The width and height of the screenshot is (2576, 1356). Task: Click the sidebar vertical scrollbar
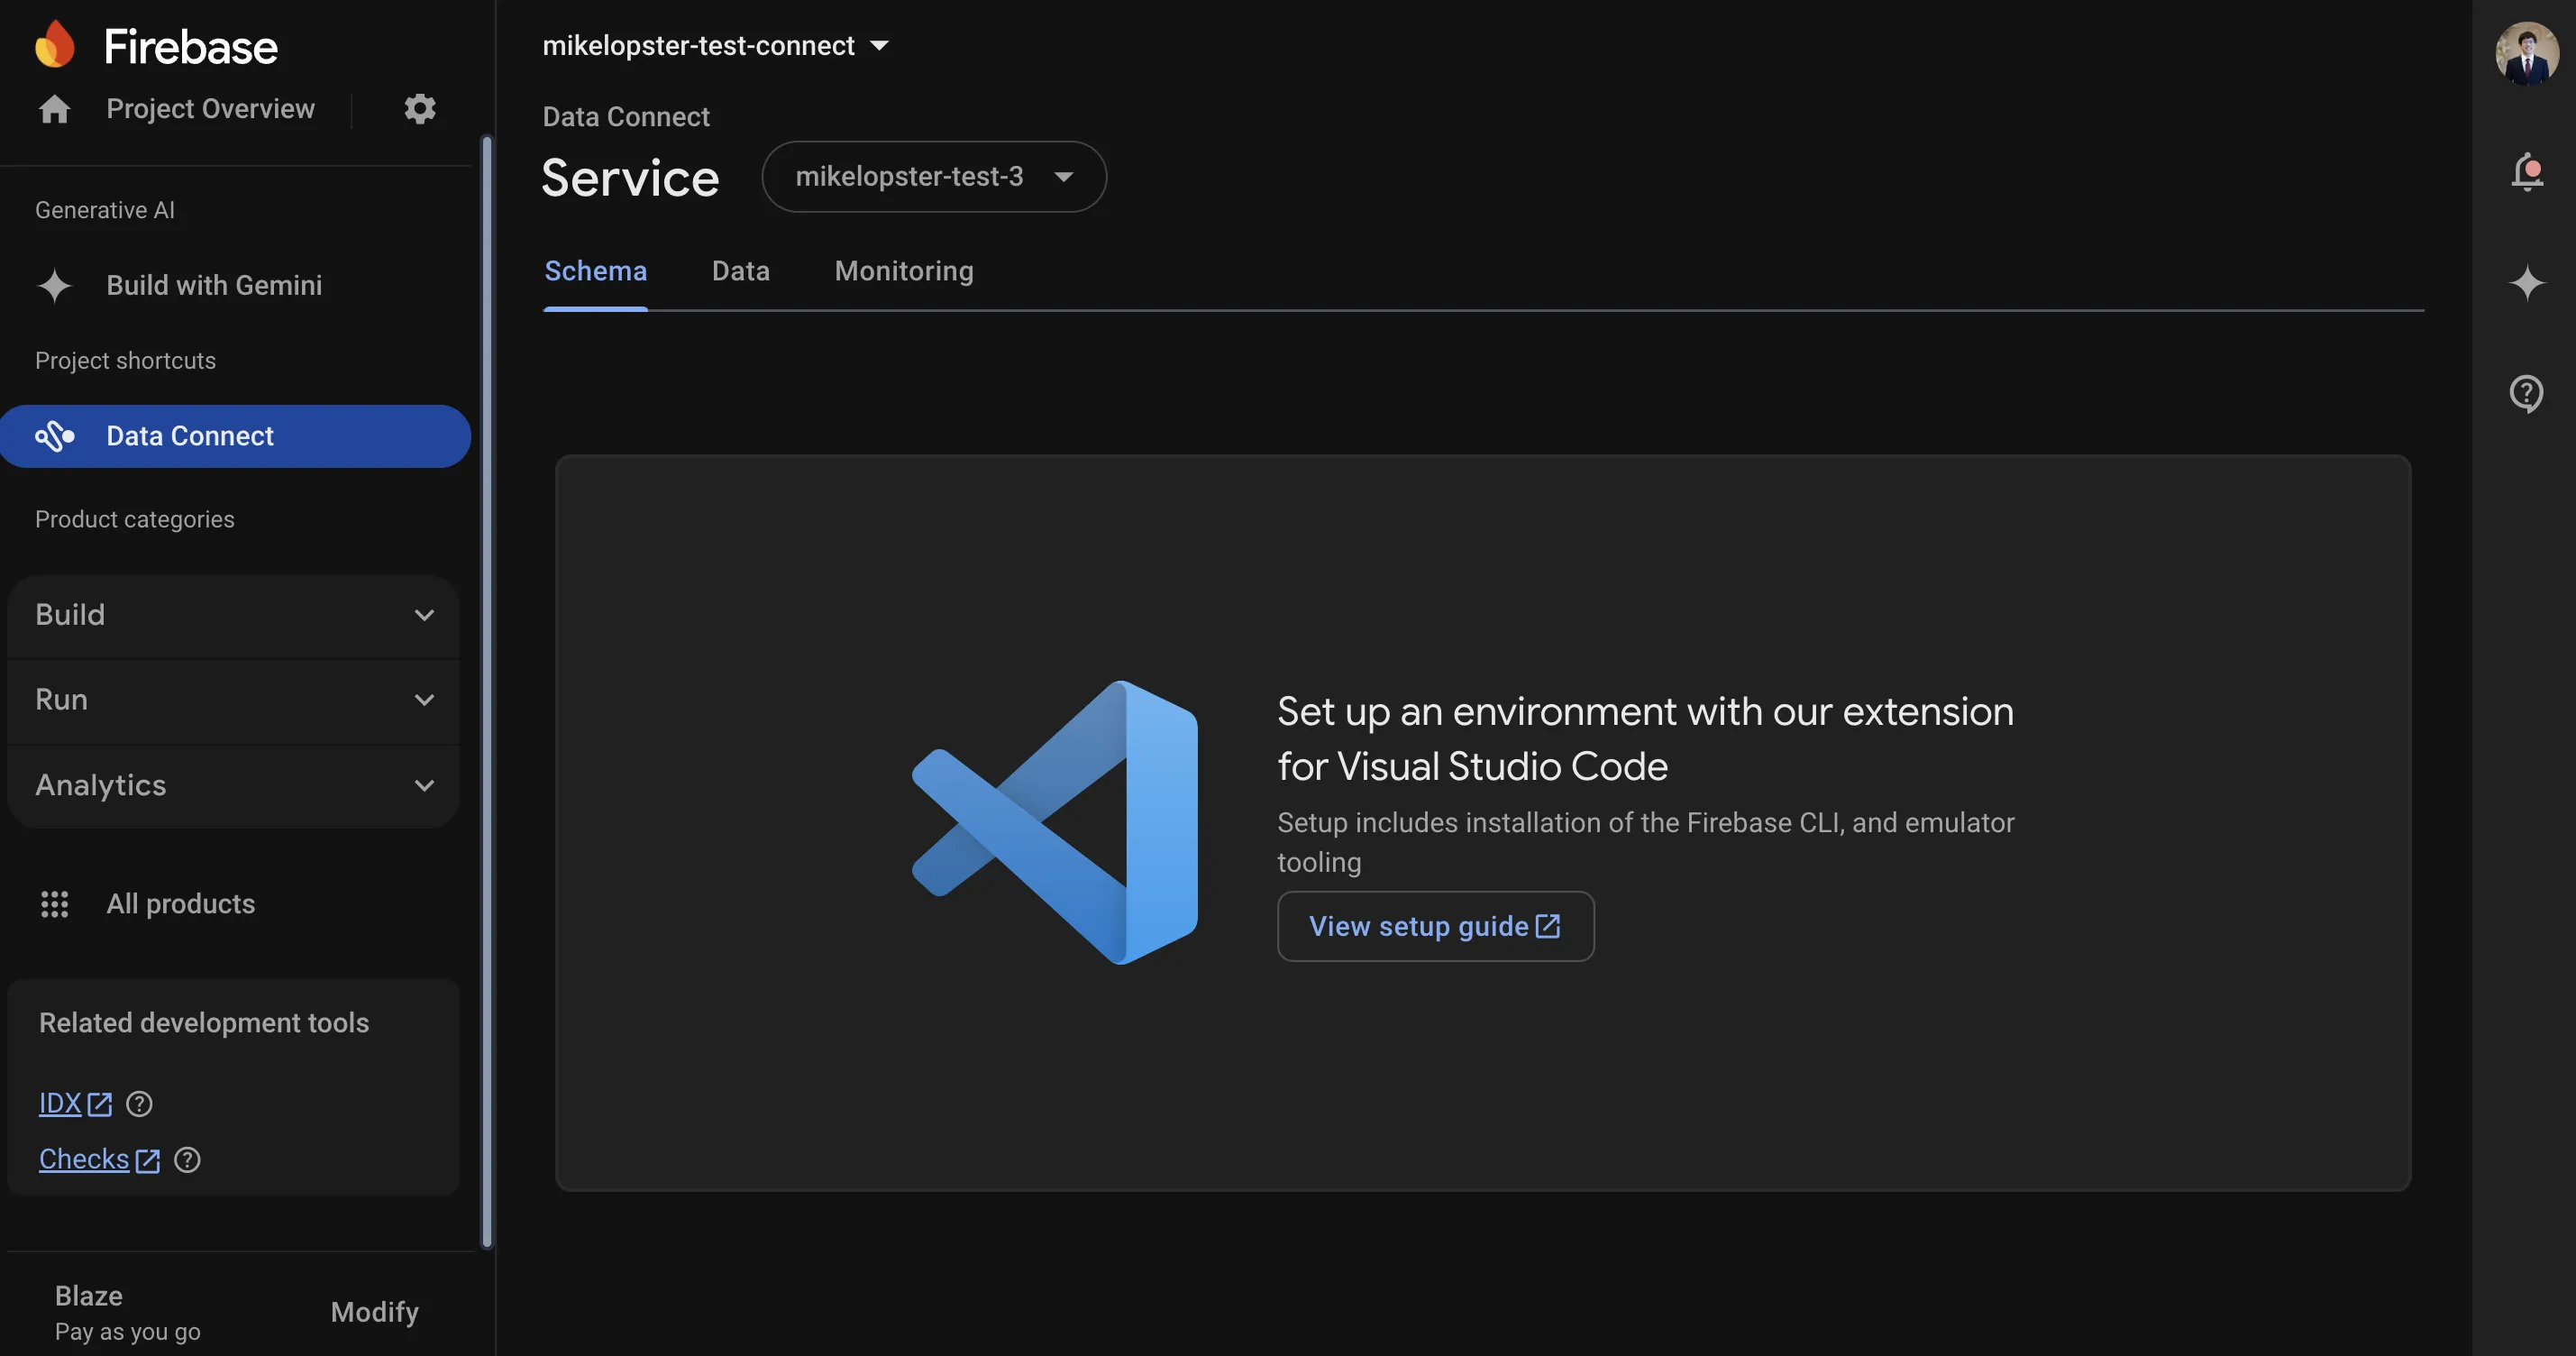pos(488,692)
